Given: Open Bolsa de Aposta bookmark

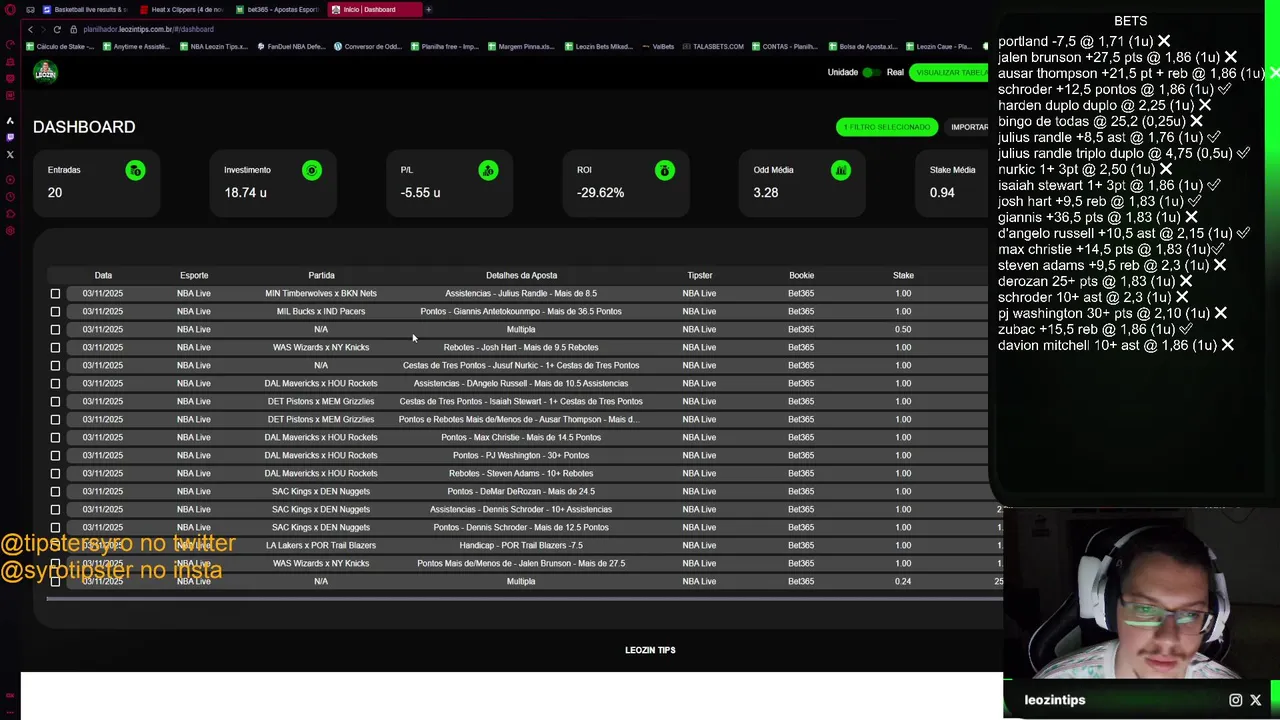Looking at the screenshot, I should pyautogui.click(x=863, y=46).
